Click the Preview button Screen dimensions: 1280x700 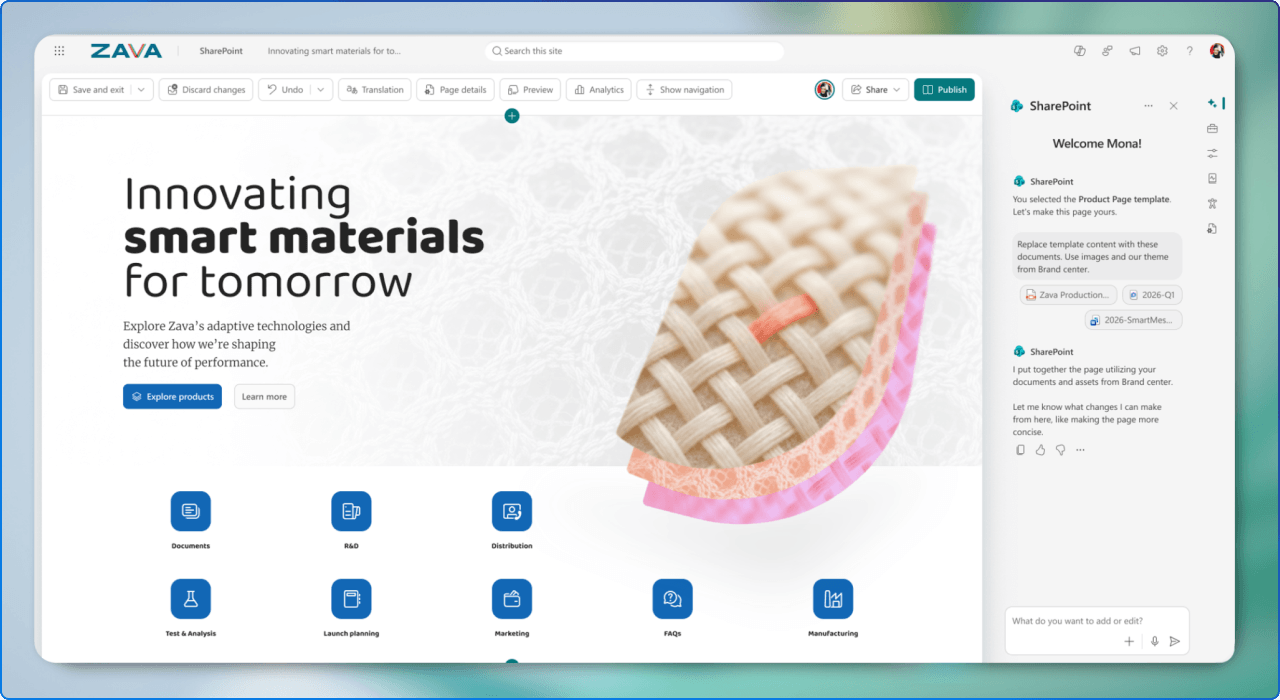pyautogui.click(x=530, y=90)
